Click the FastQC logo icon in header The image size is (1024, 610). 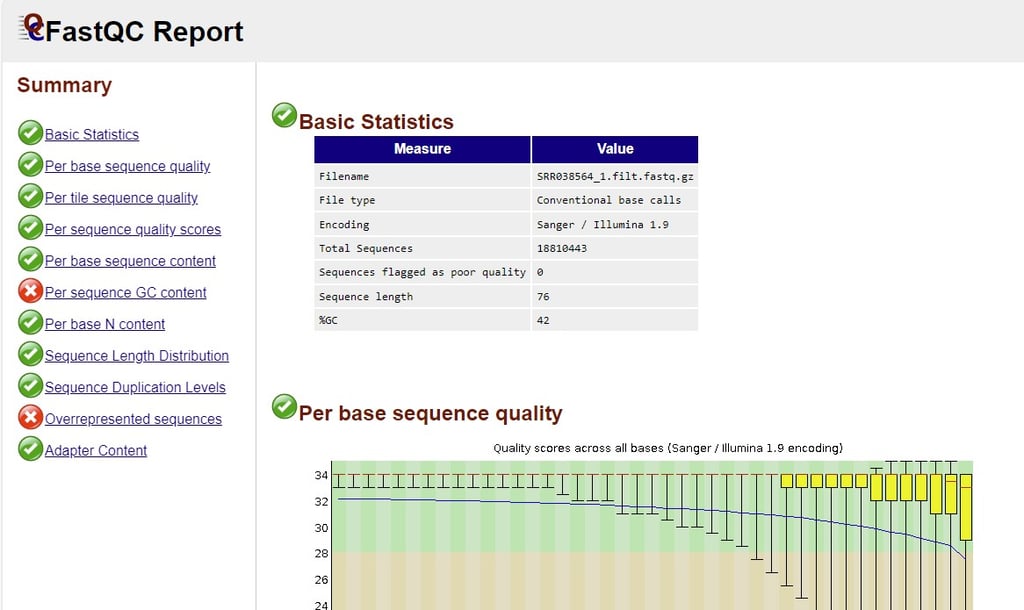click(x=31, y=28)
